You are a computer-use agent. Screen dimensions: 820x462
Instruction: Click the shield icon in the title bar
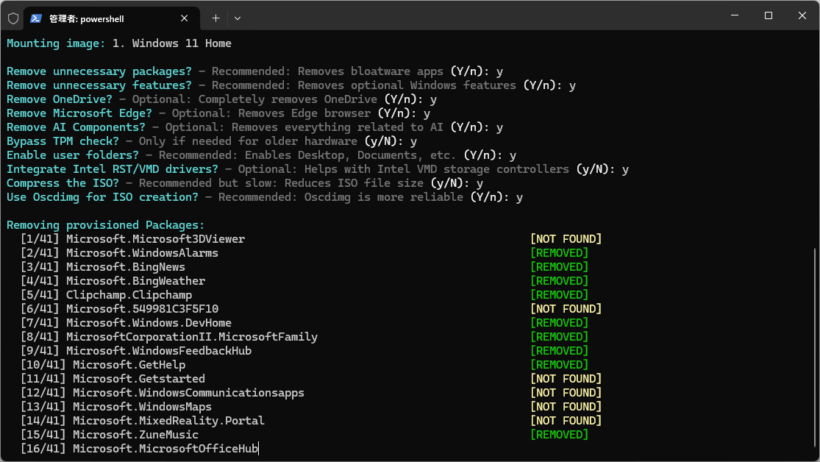coord(13,18)
